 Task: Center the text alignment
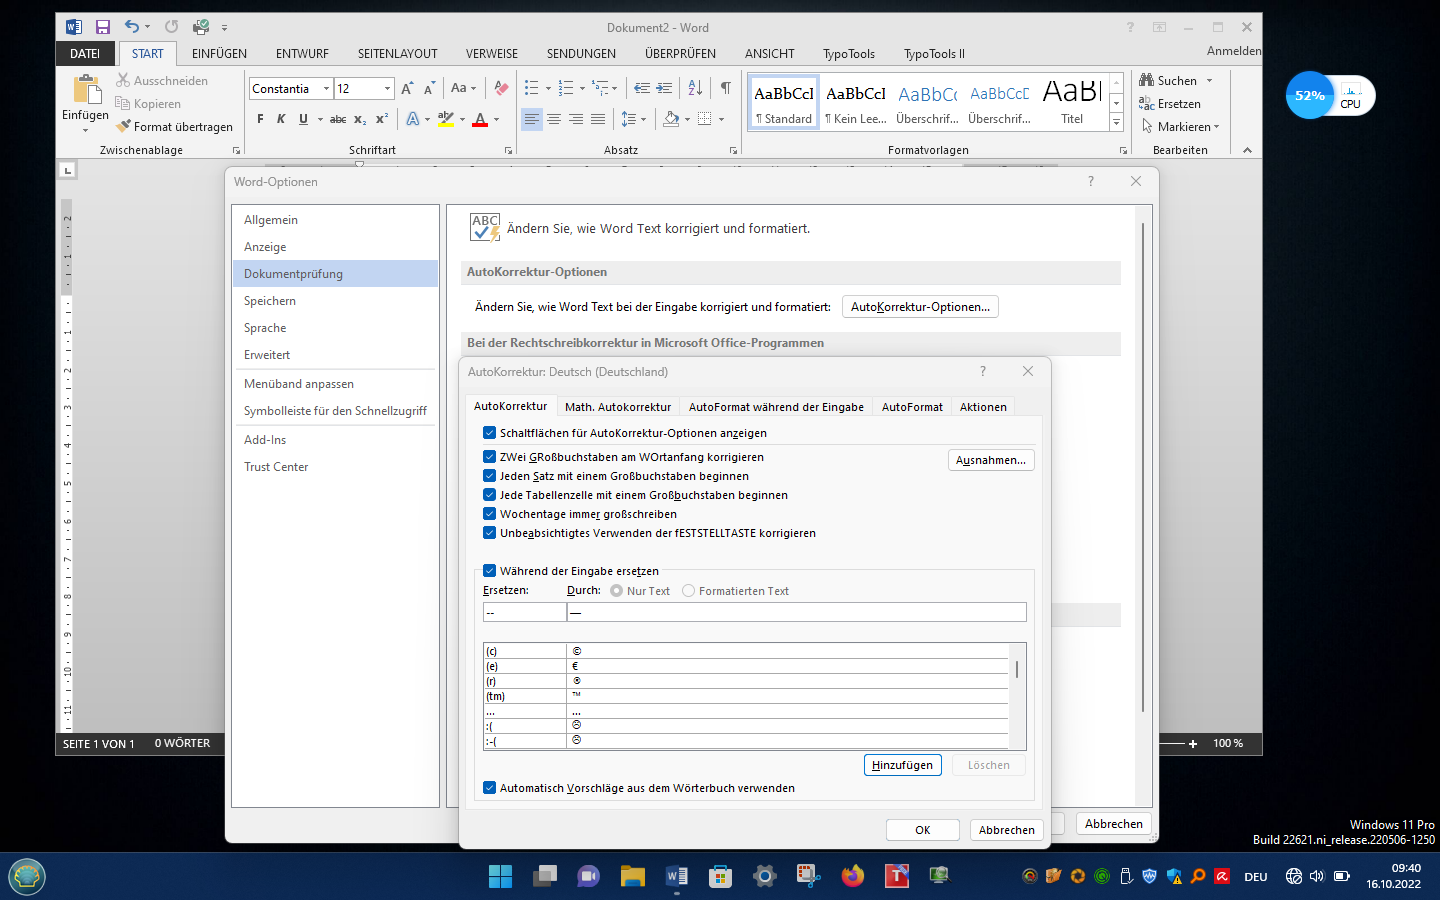[x=554, y=119]
